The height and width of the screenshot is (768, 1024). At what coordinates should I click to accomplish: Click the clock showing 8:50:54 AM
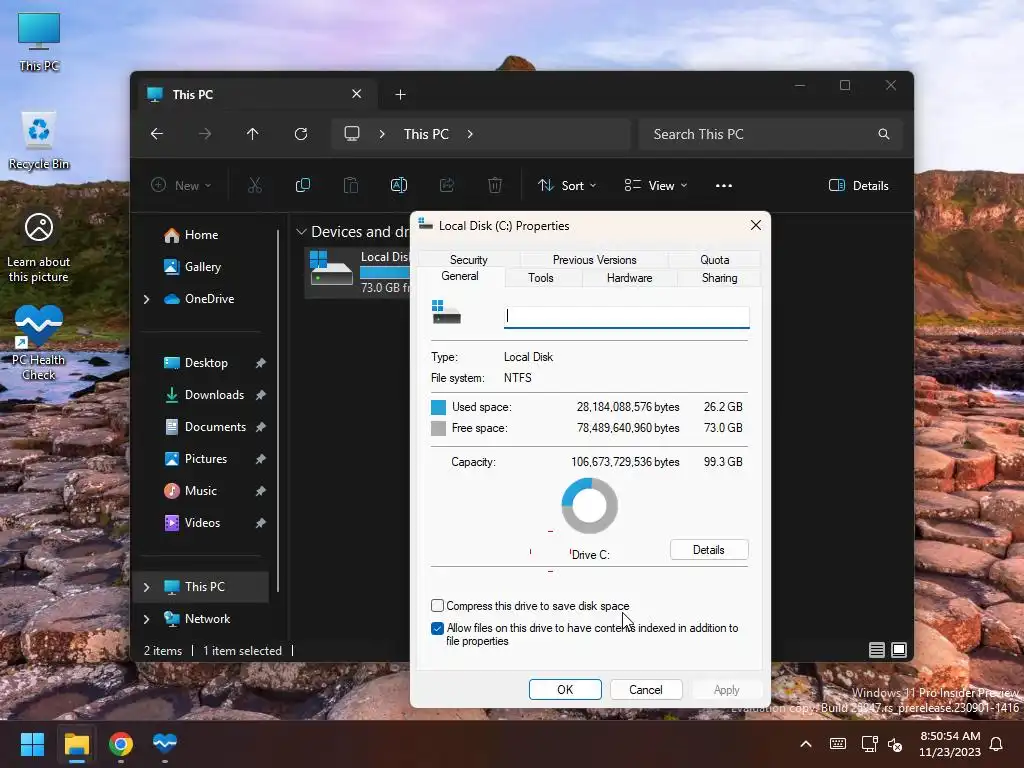click(950, 736)
